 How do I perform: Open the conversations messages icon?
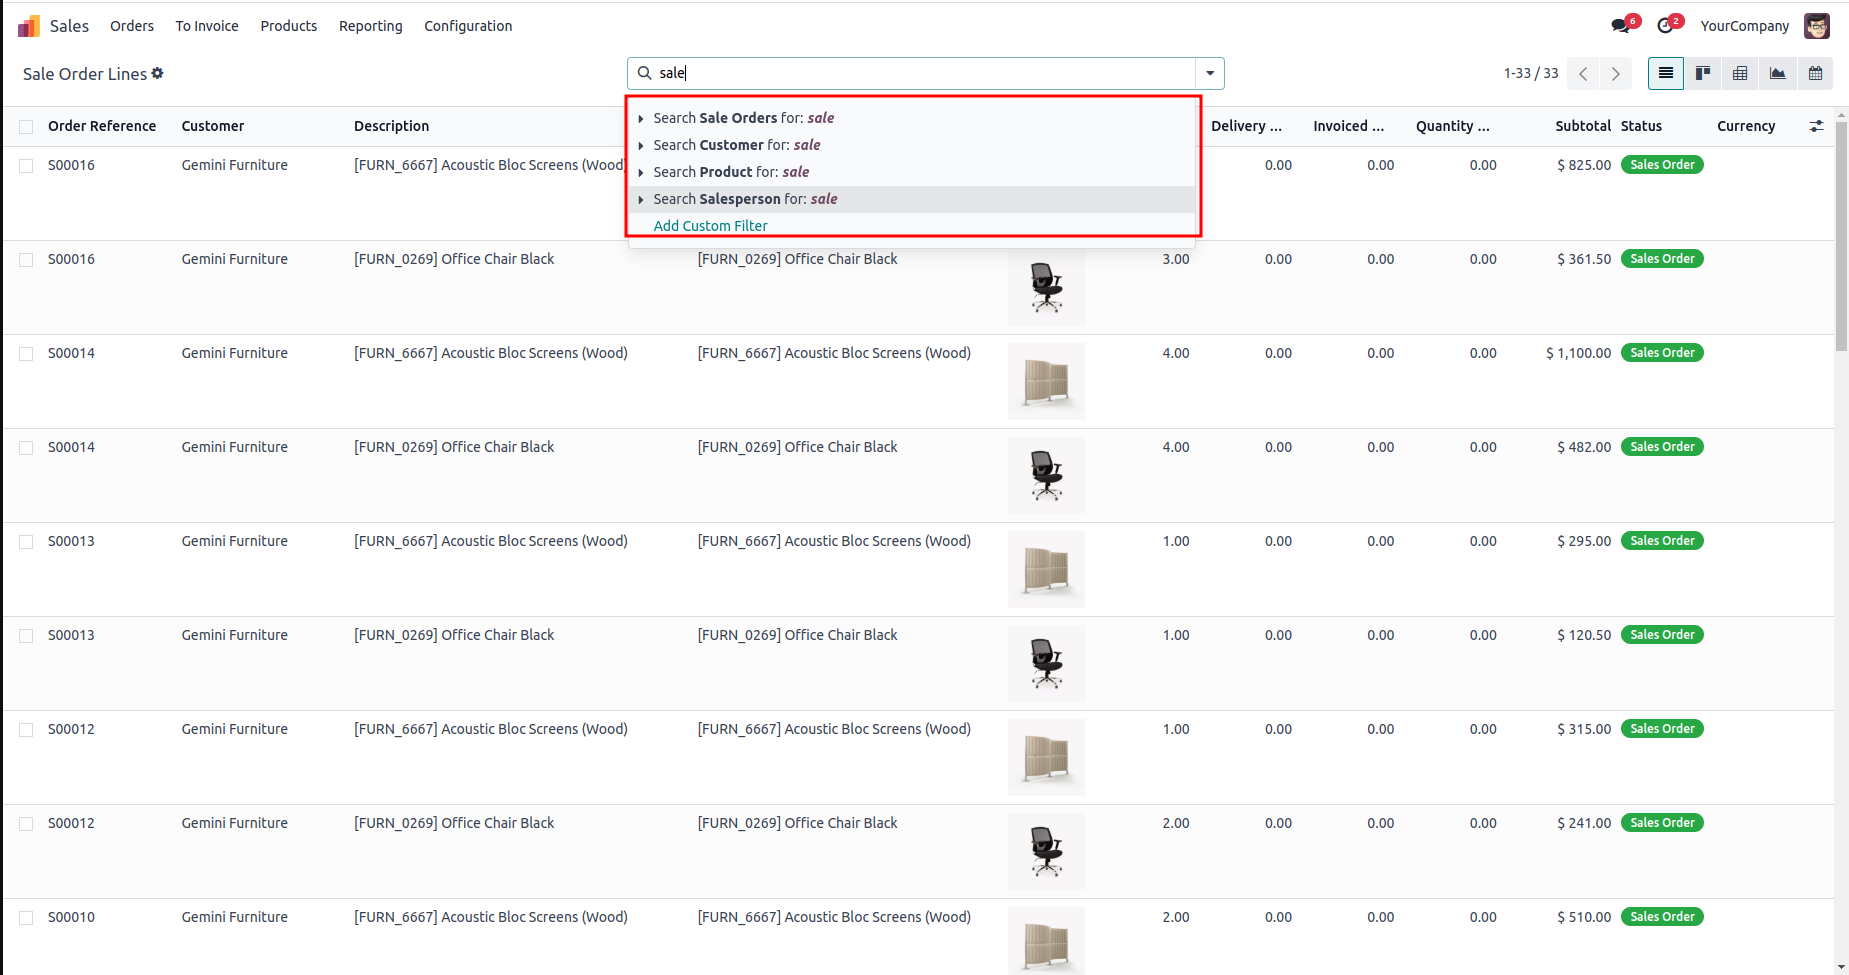[x=1621, y=26]
